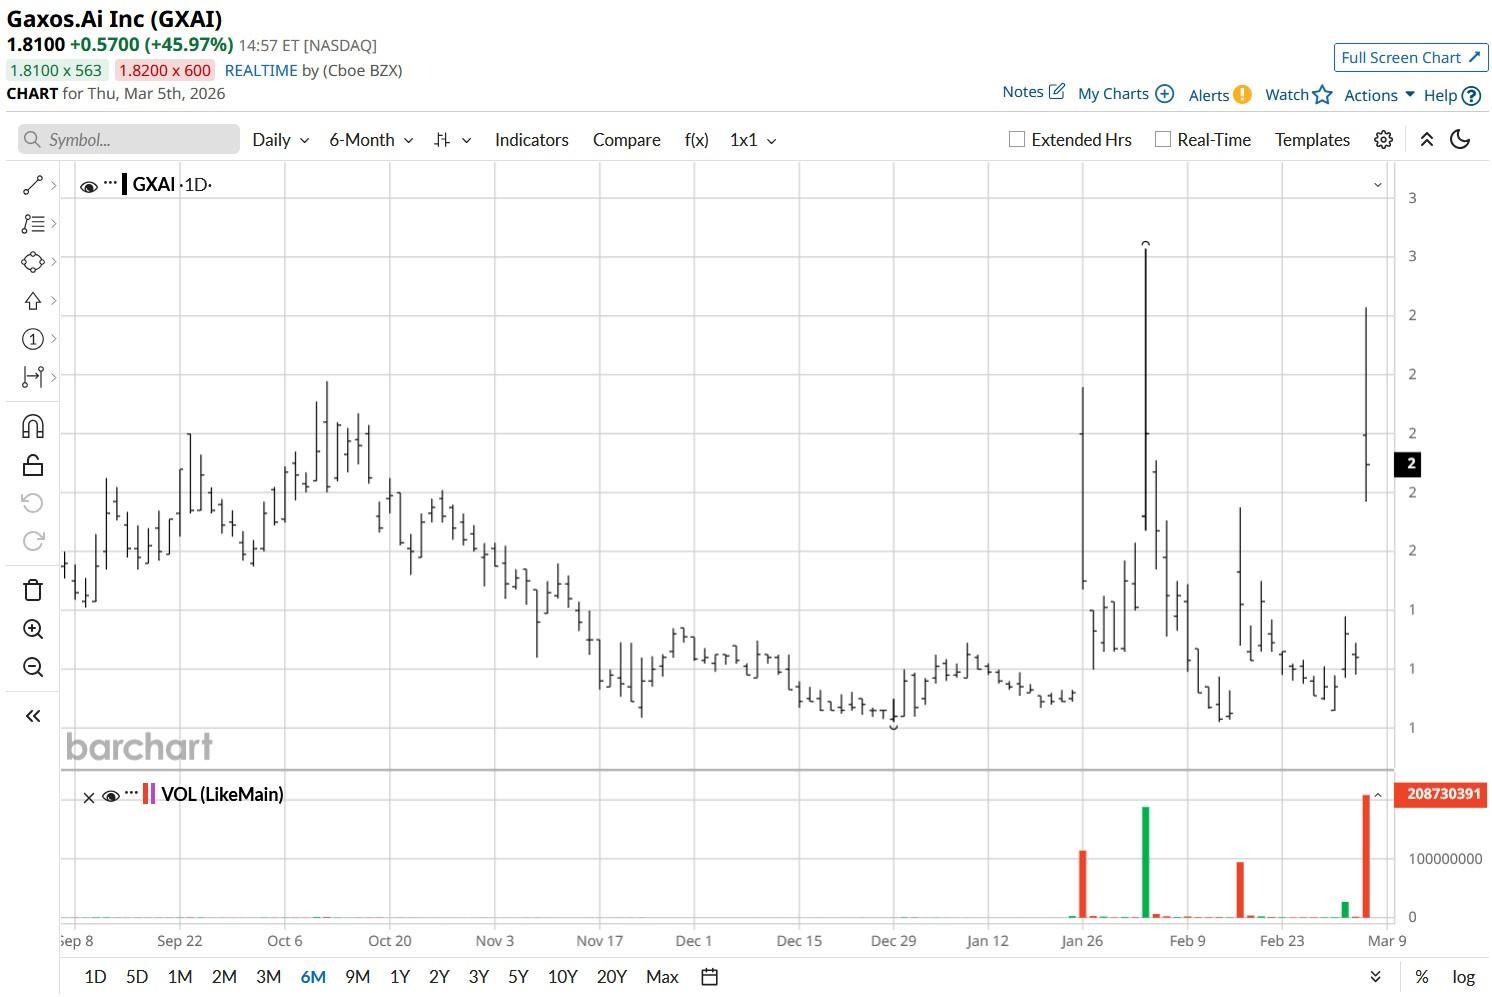Click the volume value label 208730391
This screenshot has width=1492, height=997.
(1441, 794)
